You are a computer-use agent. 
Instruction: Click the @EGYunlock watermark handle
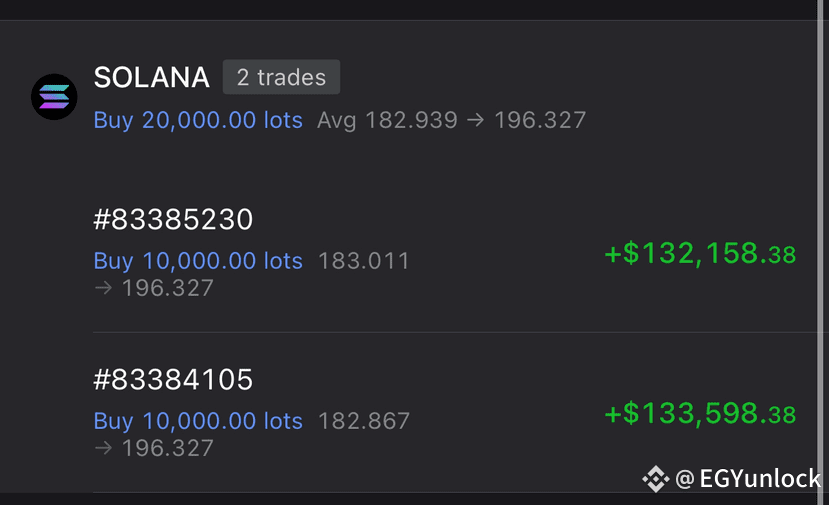click(x=748, y=479)
